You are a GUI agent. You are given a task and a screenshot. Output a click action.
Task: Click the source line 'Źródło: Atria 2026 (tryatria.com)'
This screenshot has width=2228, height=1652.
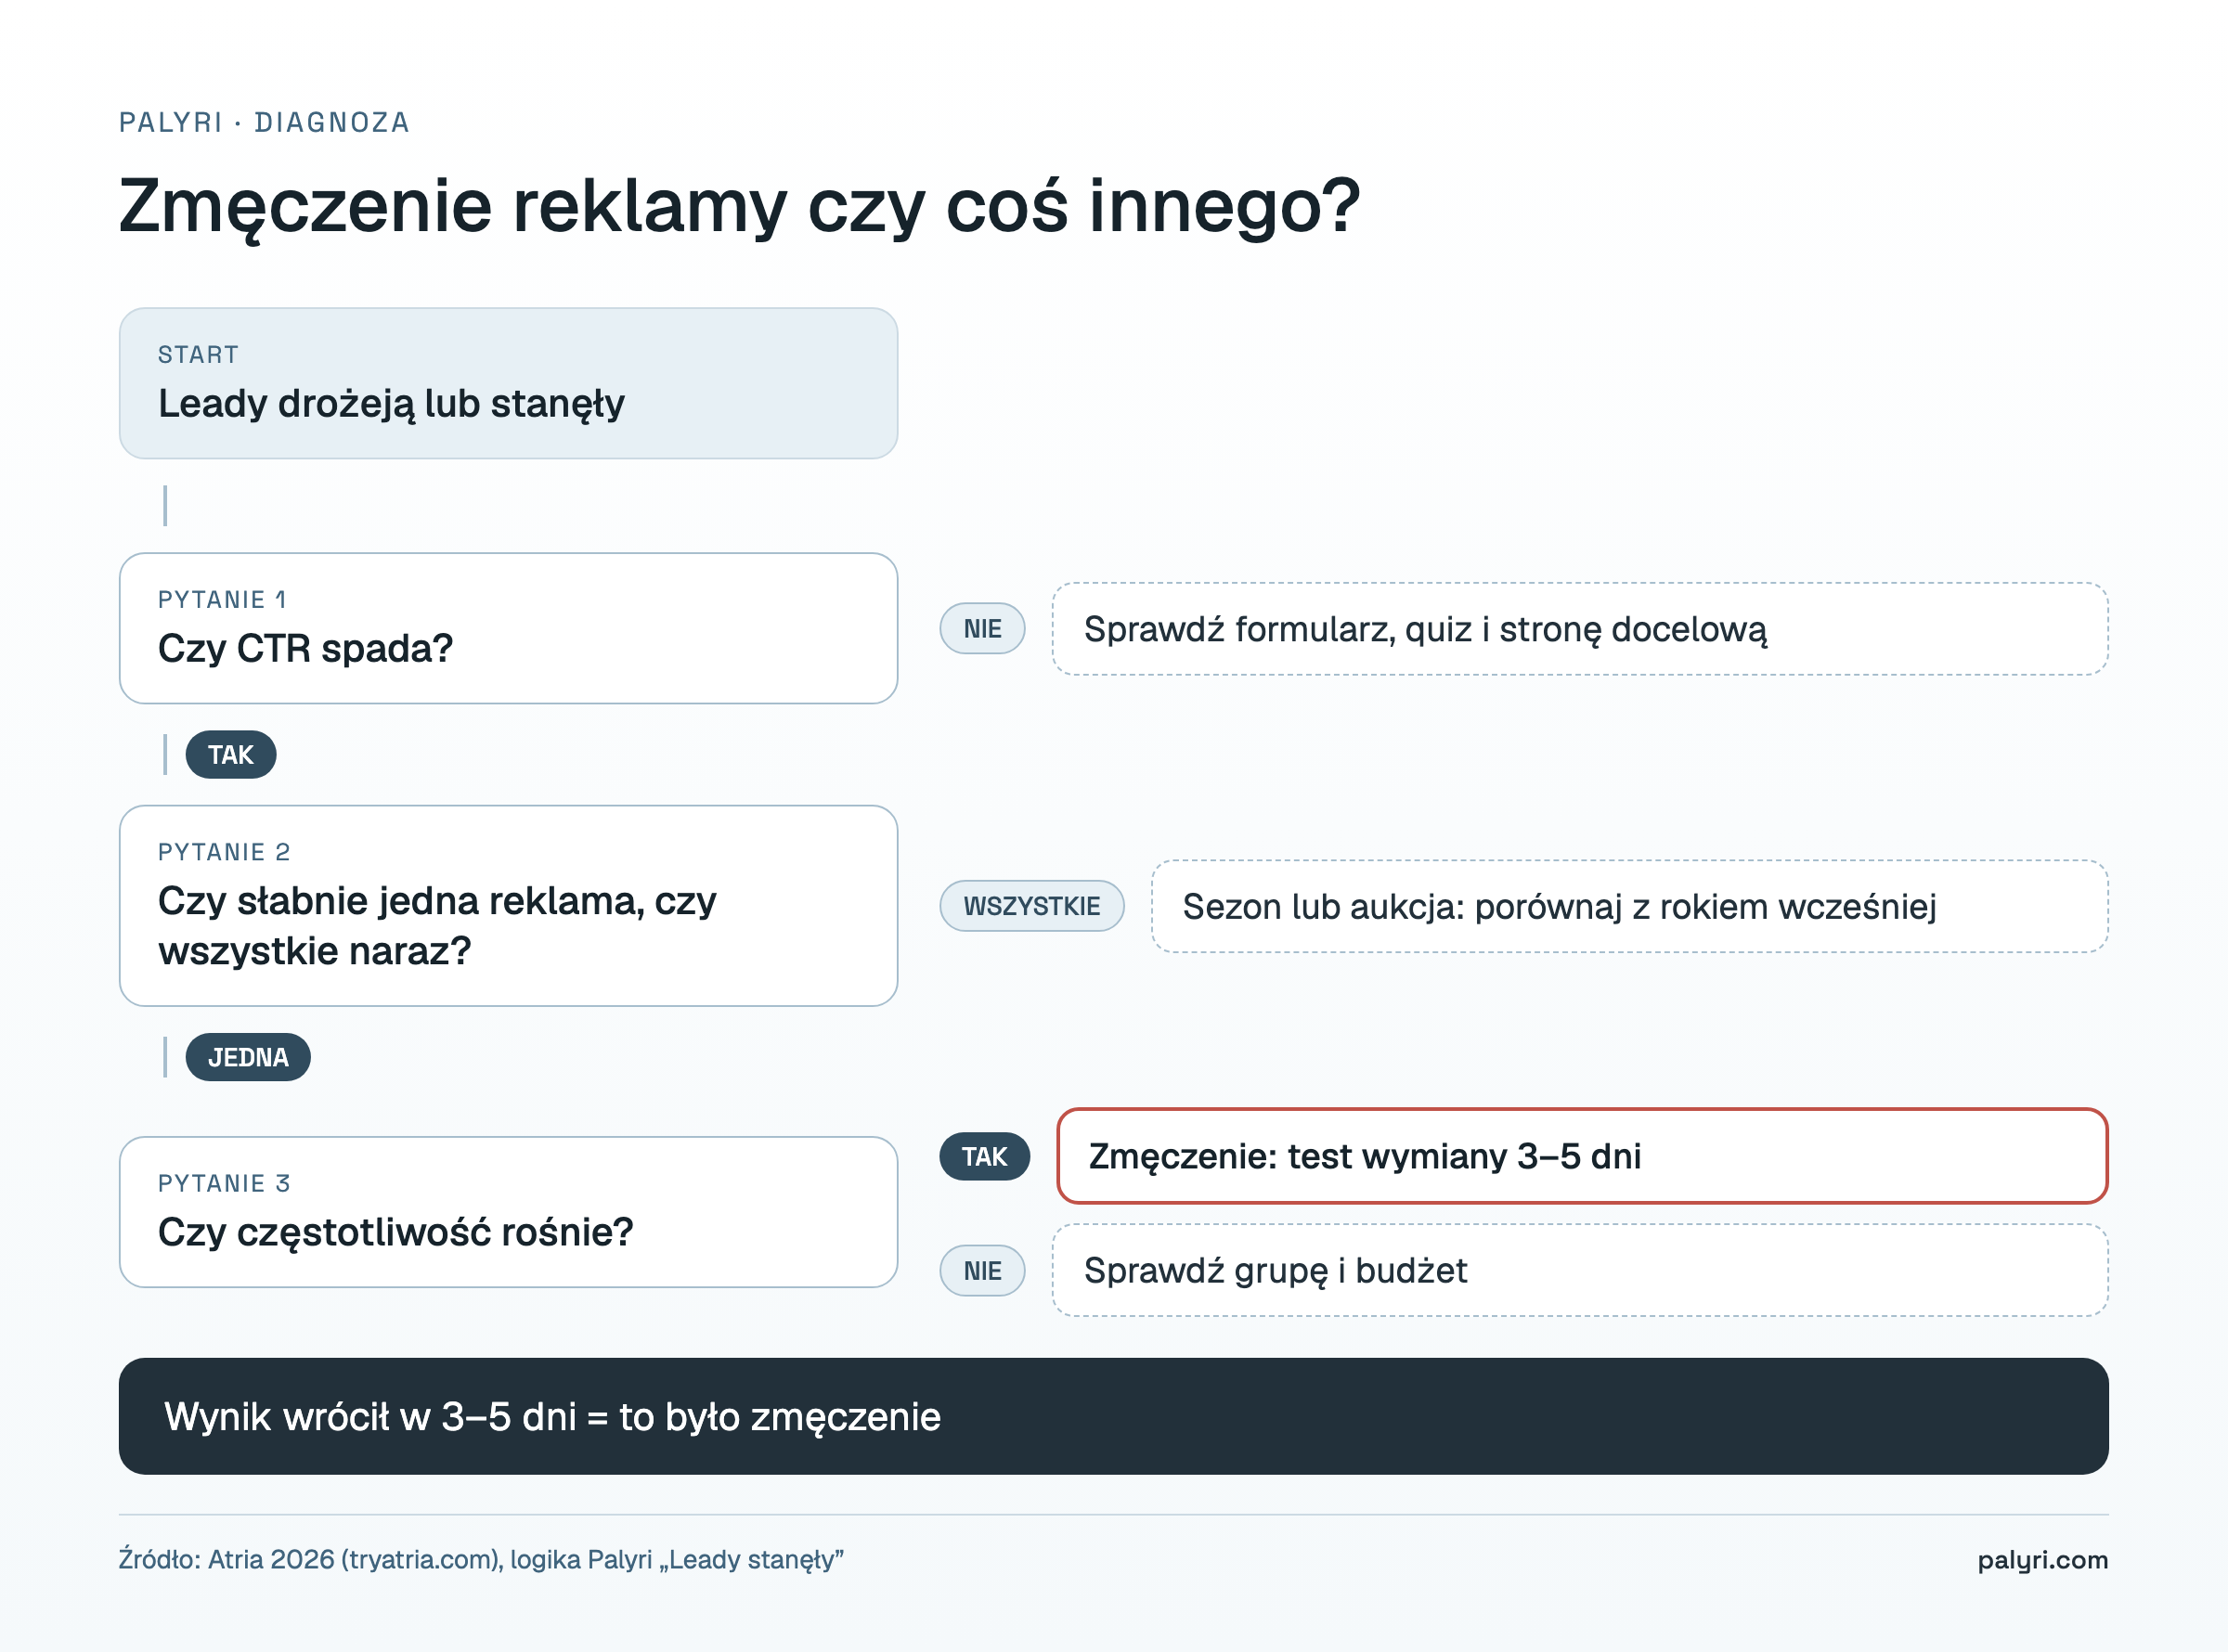pyautogui.click(x=481, y=1559)
